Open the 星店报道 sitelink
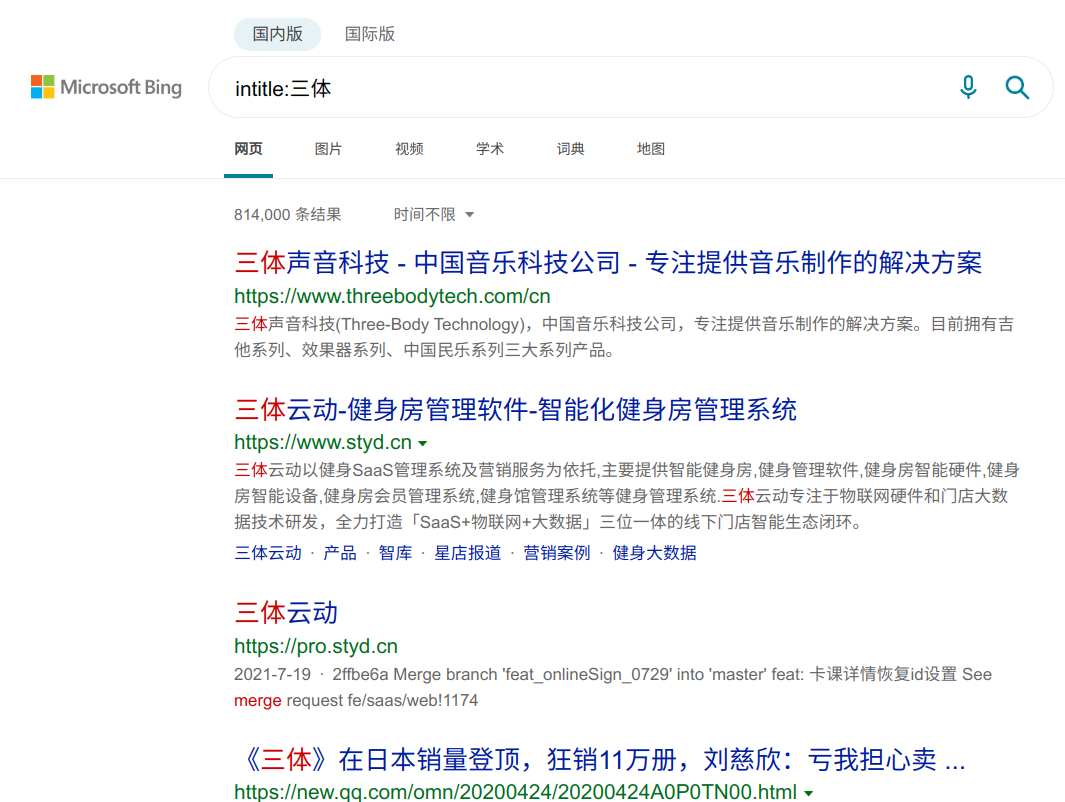This screenshot has height=802, width=1065. click(x=468, y=553)
